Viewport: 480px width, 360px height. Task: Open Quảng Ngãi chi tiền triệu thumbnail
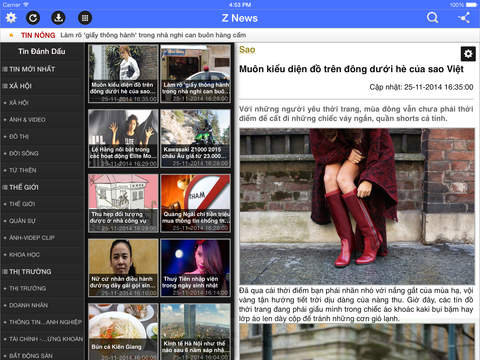(x=196, y=203)
